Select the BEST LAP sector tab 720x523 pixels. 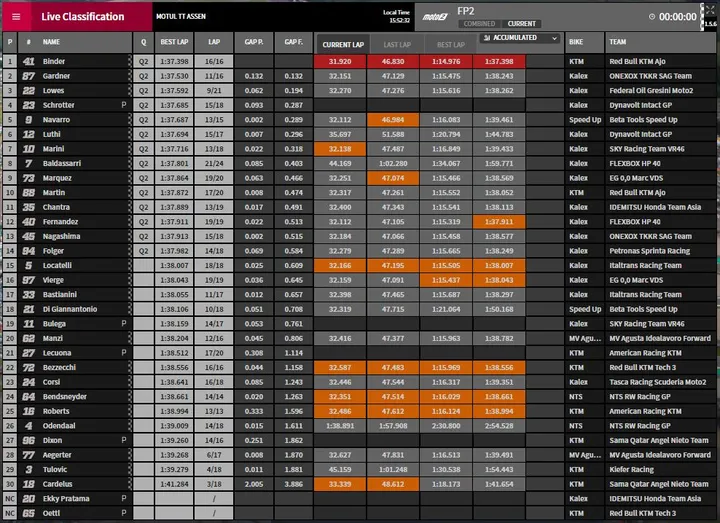click(451, 45)
